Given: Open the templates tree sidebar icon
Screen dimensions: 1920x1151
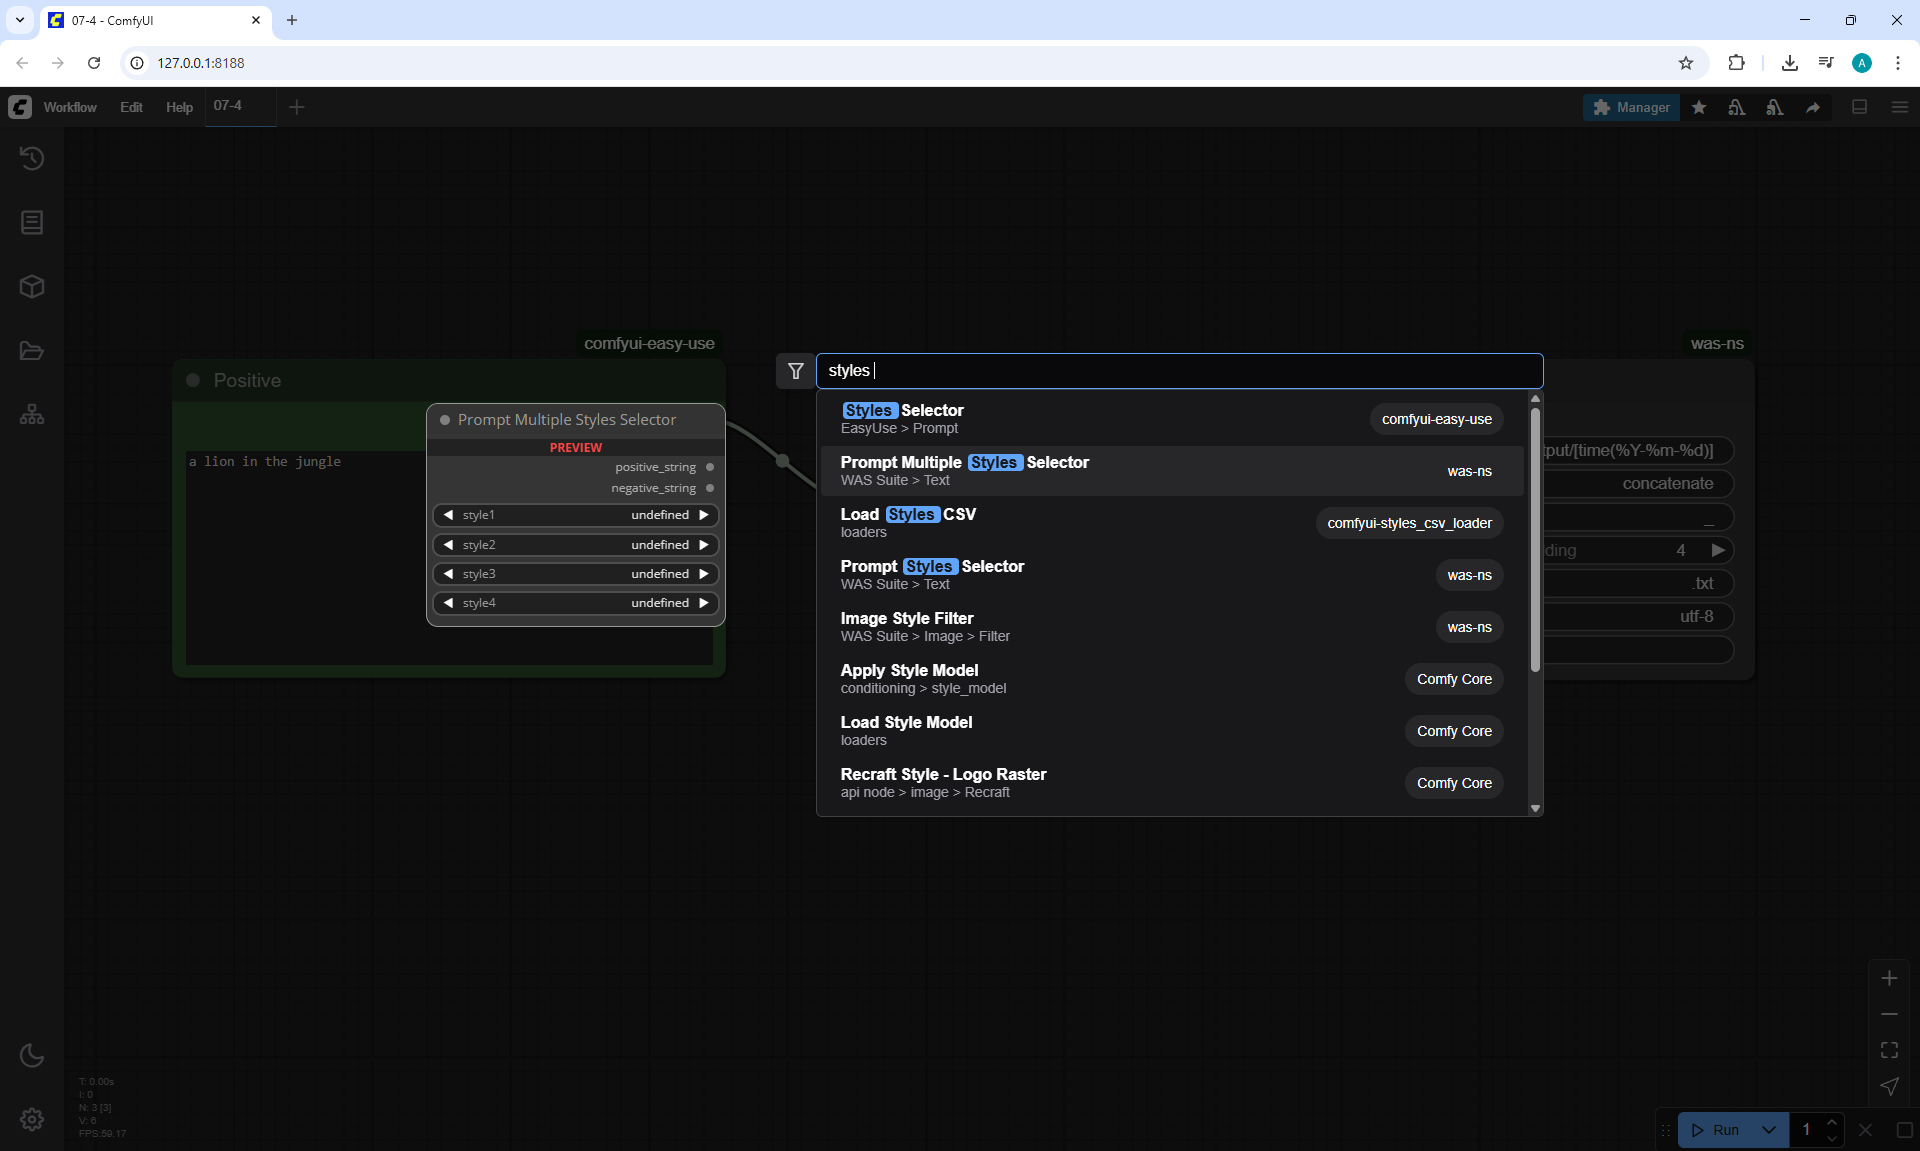Looking at the screenshot, I should click(x=32, y=414).
